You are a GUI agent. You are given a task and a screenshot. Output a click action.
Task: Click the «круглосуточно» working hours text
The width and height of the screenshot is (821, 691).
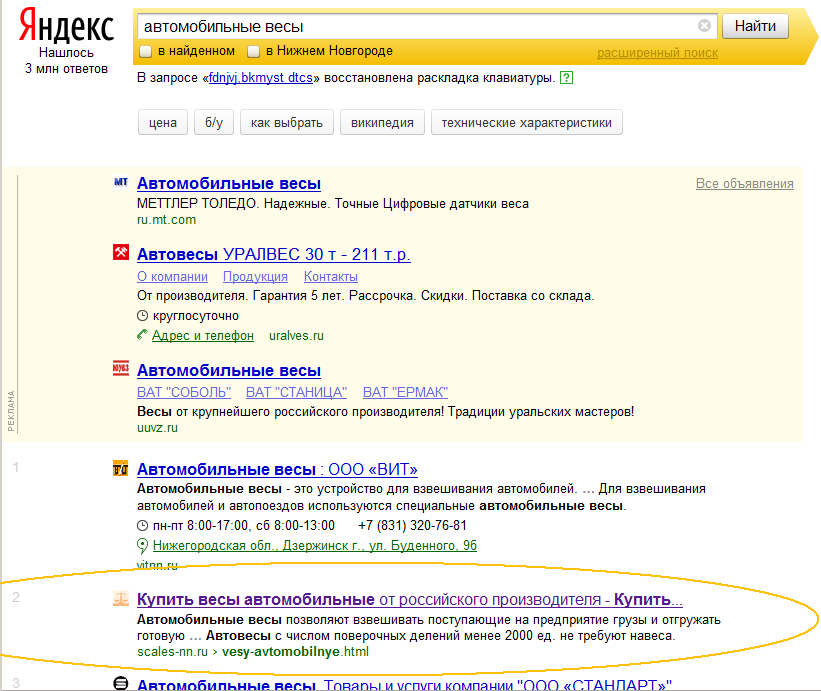(196, 316)
